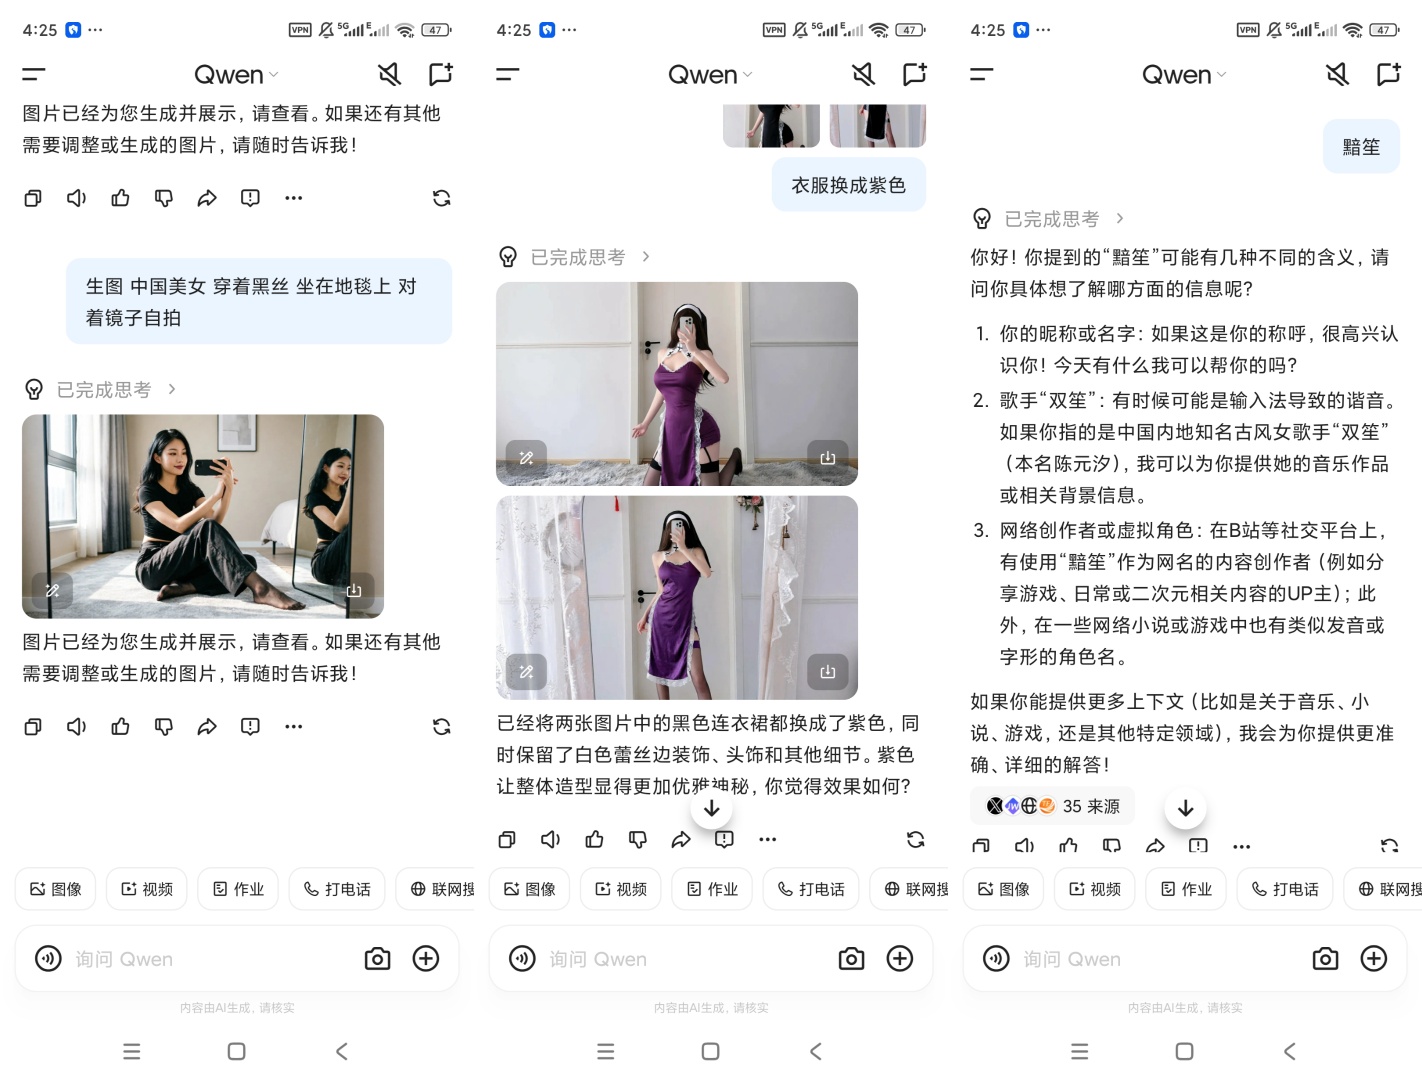Like the top response in left screen
Image resolution: width=1422 pixels, height=1080 pixels.
point(120,198)
